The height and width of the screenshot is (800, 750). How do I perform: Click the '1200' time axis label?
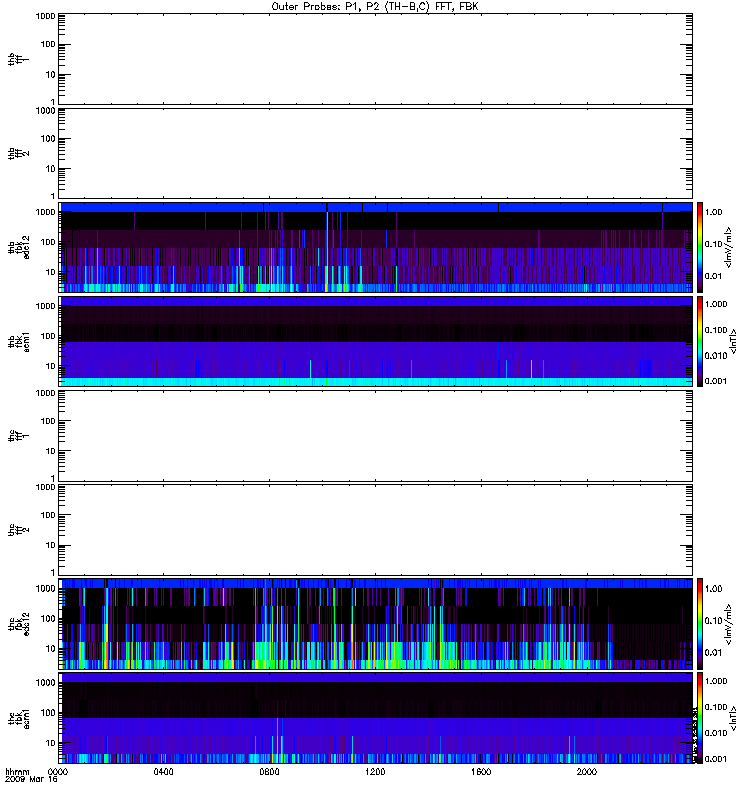point(375,772)
